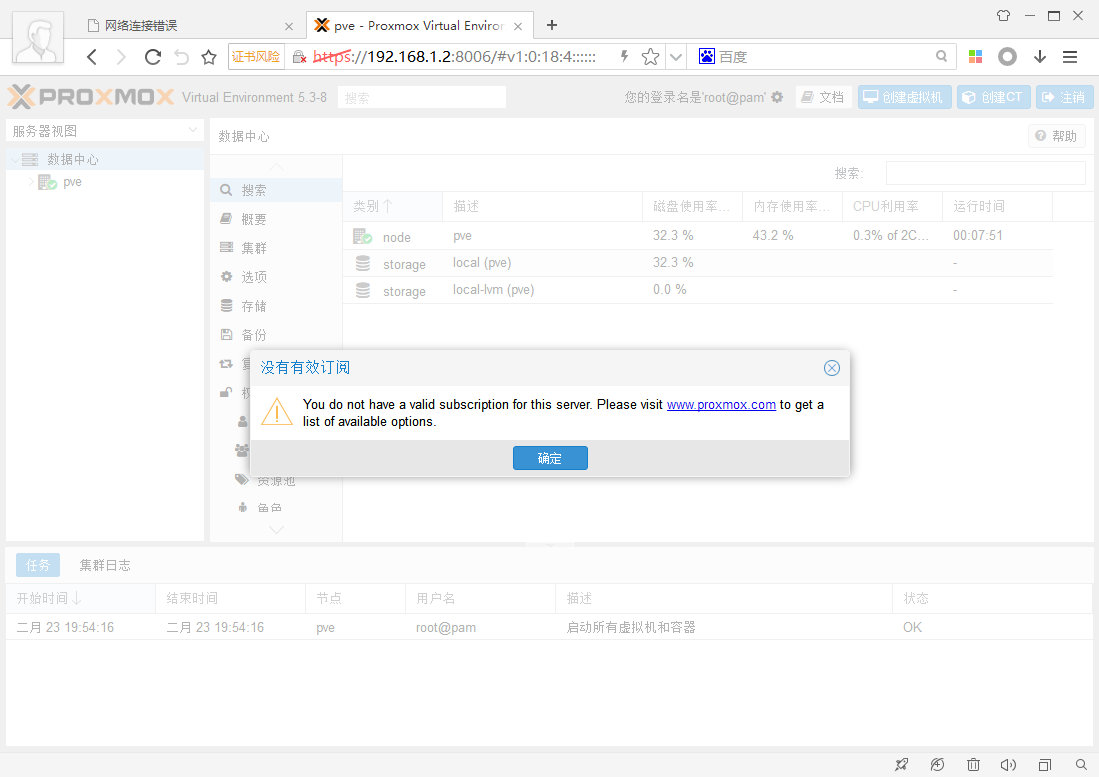Click the volume speaker icon in status bar
The image size is (1099, 777).
click(x=1008, y=764)
